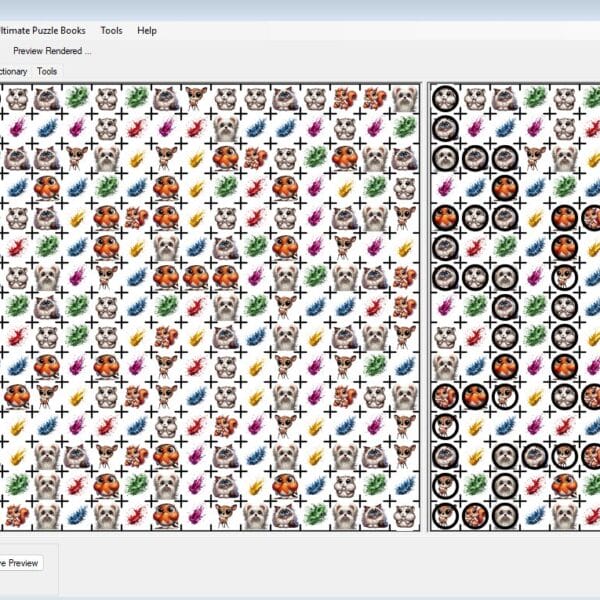Select the robin in the left puzzle's bottom row
This screenshot has height=600, width=600.
165,515
